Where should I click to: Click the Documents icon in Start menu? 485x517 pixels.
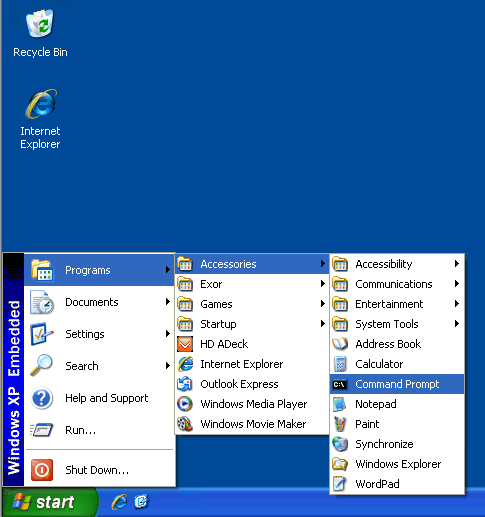tap(42, 302)
